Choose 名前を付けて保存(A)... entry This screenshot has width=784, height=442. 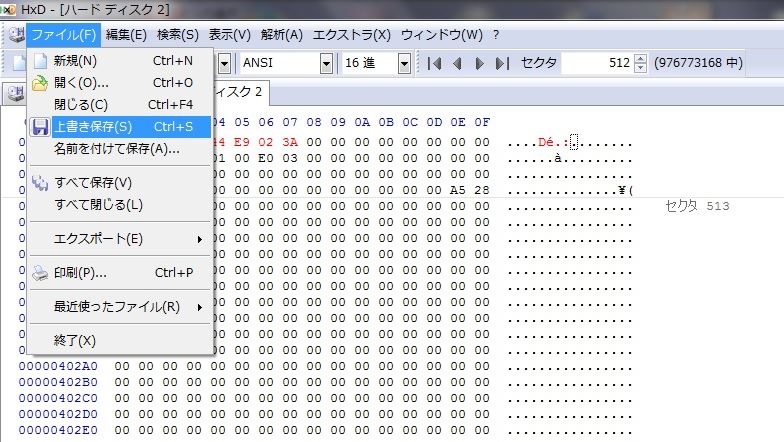[120, 148]
